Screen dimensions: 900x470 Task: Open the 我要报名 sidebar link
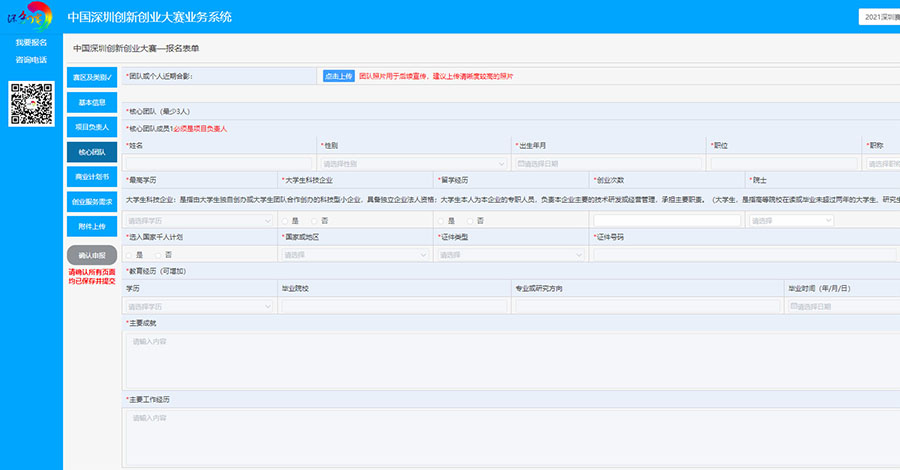click(x=31, y=42)
